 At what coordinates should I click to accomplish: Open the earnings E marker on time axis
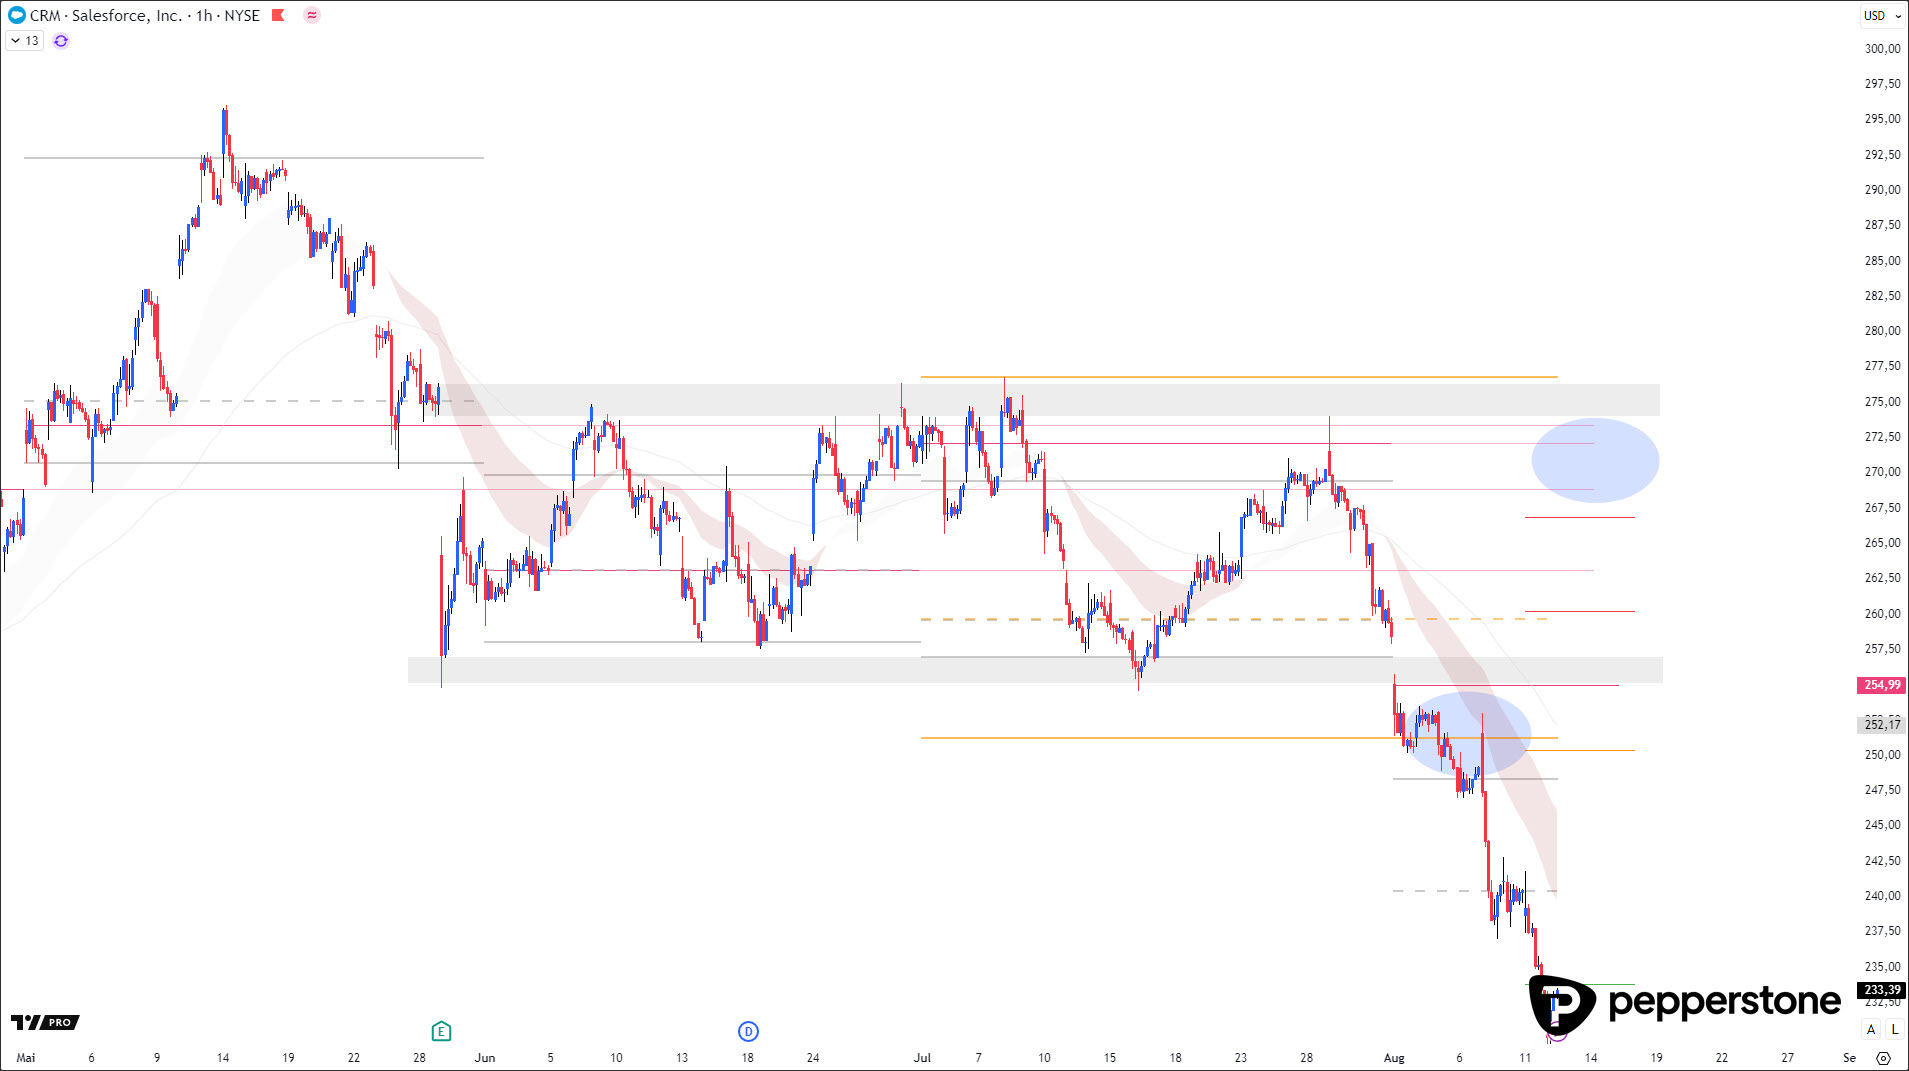coord(441,1031)
